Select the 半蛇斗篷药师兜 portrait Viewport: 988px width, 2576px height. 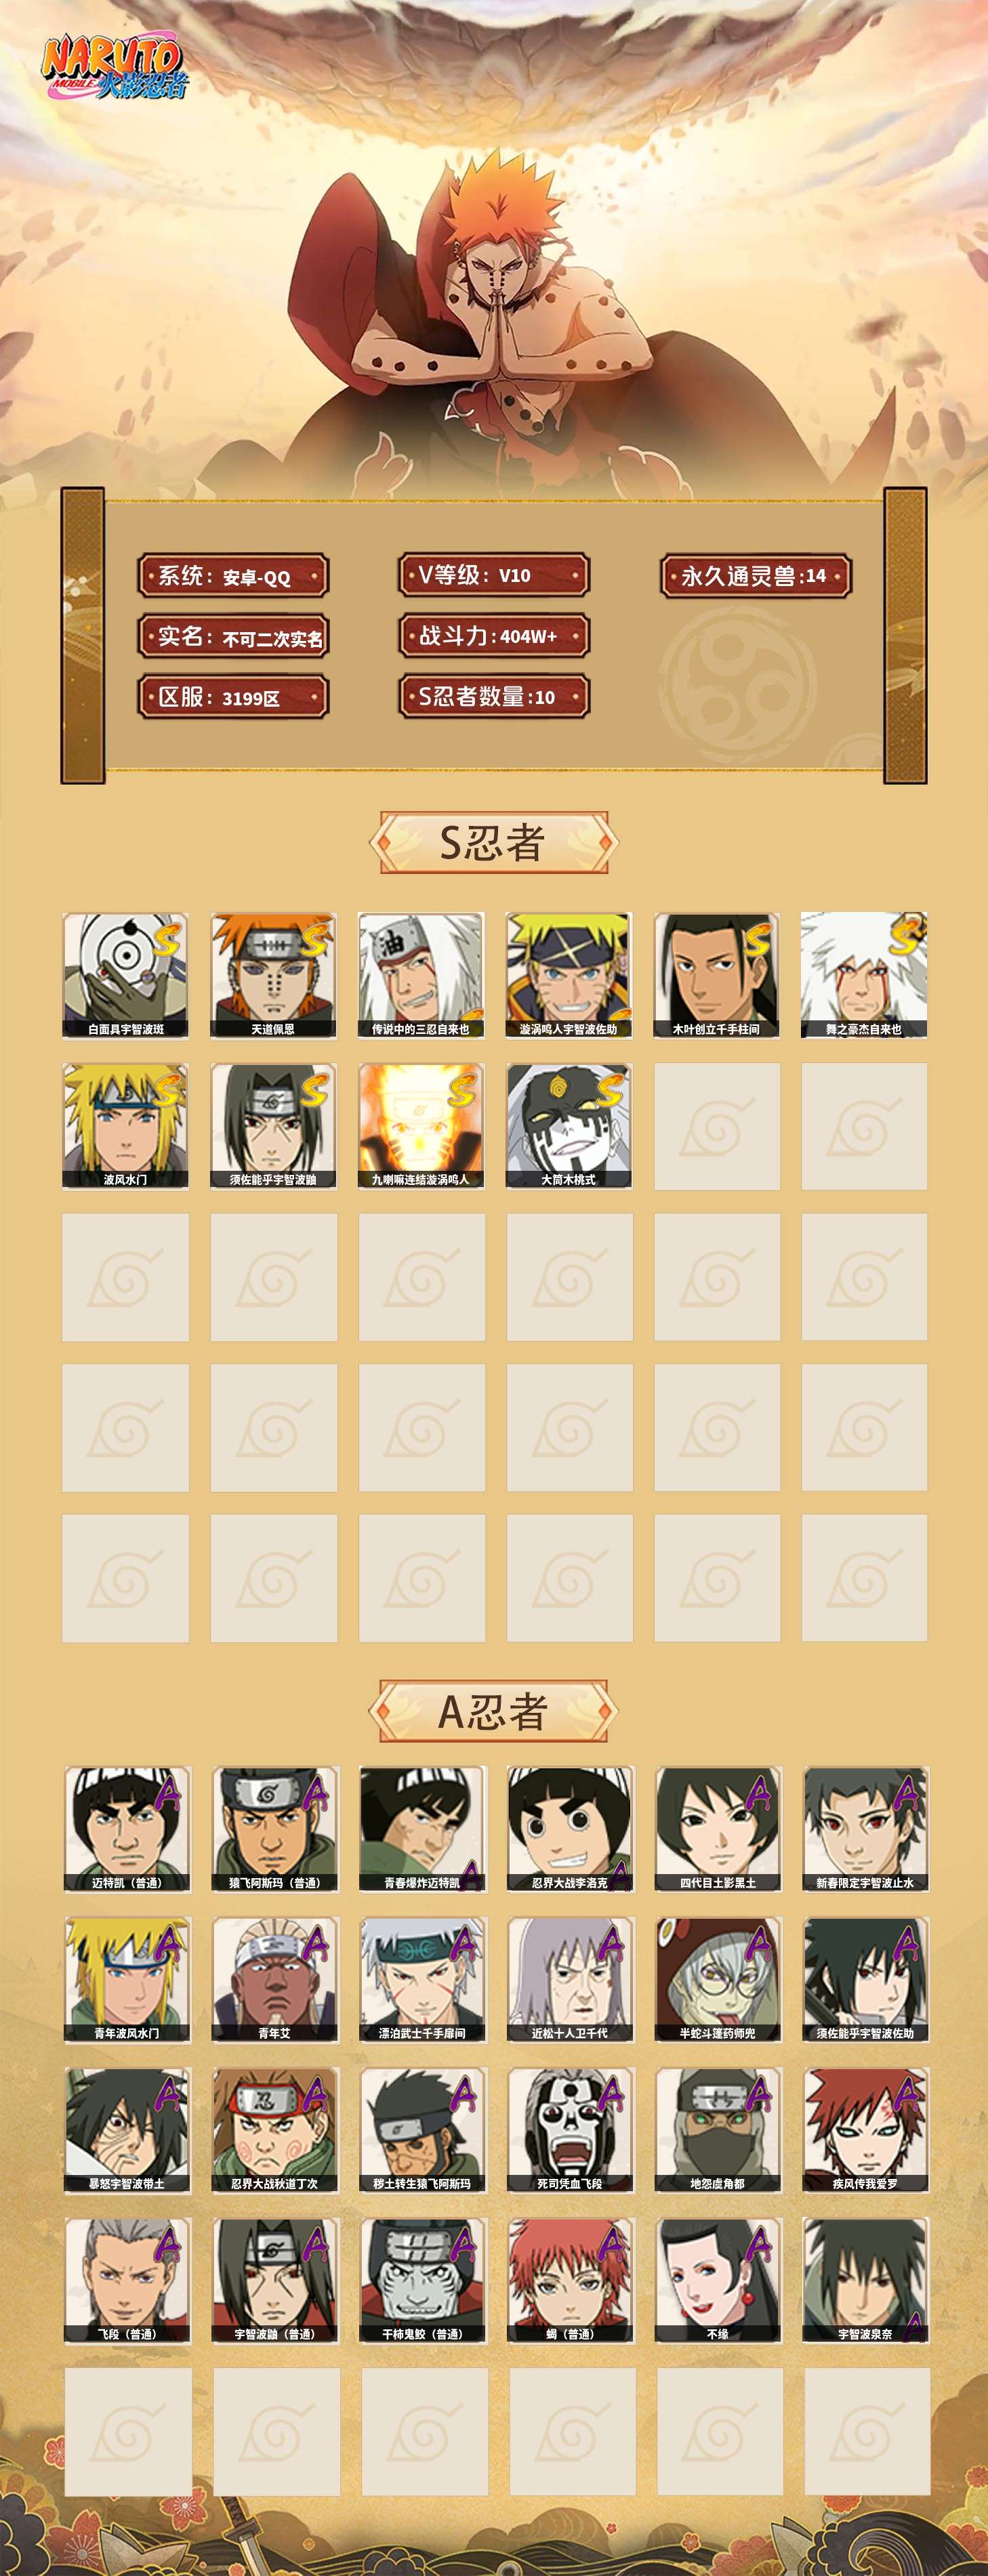coord(719,1979)
